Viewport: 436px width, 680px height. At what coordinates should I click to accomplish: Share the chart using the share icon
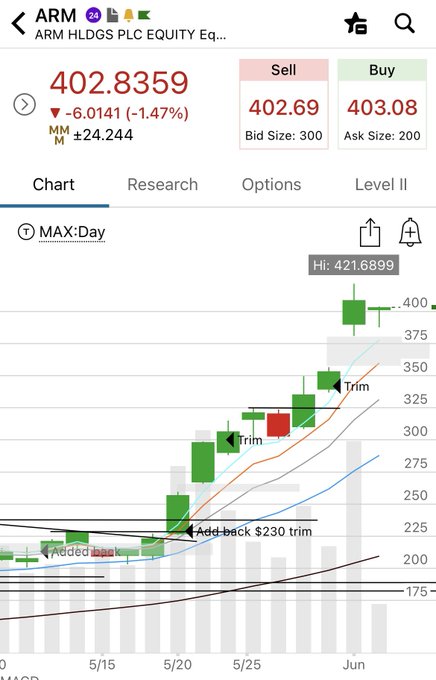[370, 232]
